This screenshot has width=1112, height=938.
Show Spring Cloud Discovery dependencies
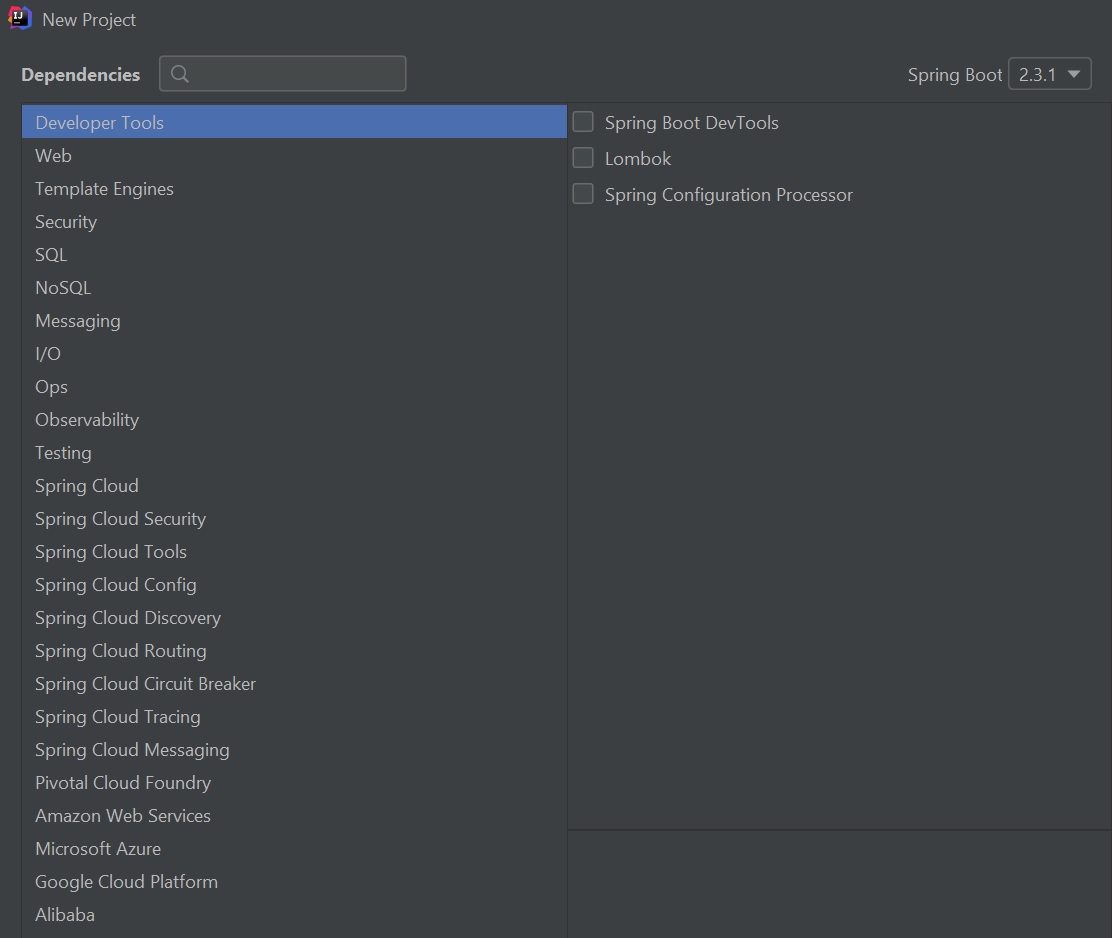[x=294, y=618]
